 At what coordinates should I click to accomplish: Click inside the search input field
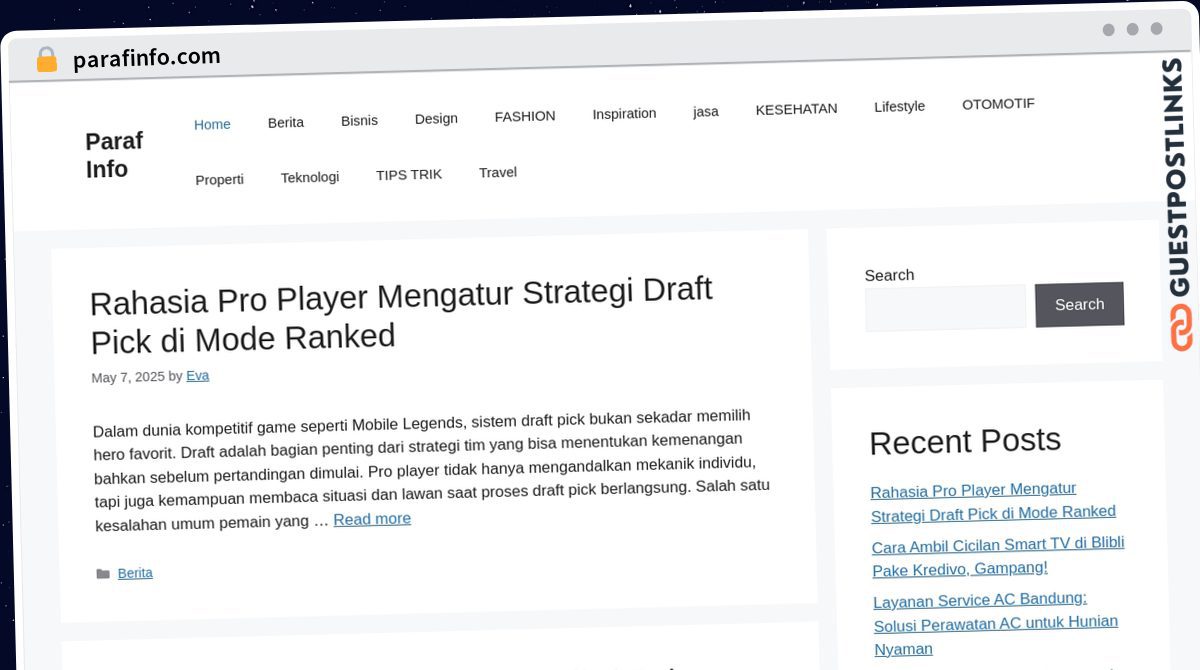(x=944, y=307)
